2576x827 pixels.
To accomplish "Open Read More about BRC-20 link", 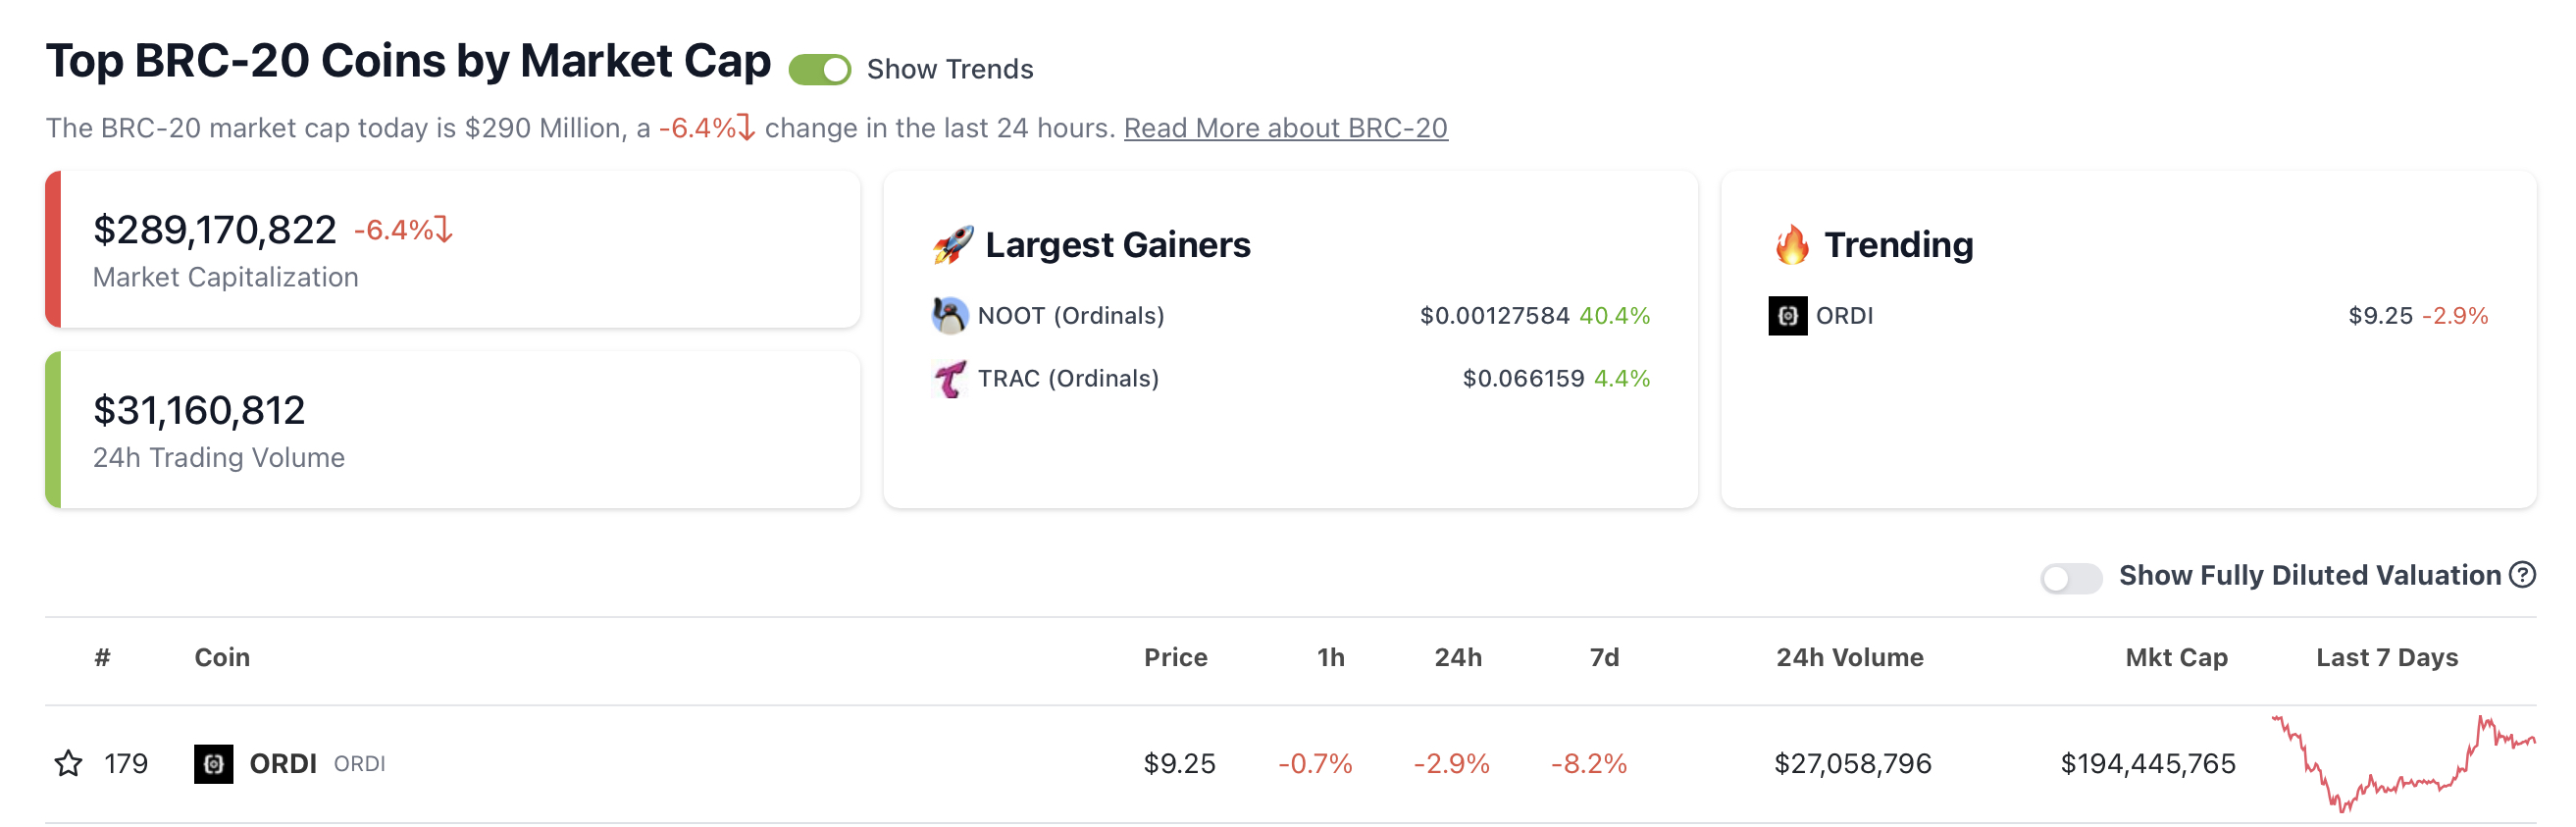I will pyautogui.click(x=1285, y=128).
